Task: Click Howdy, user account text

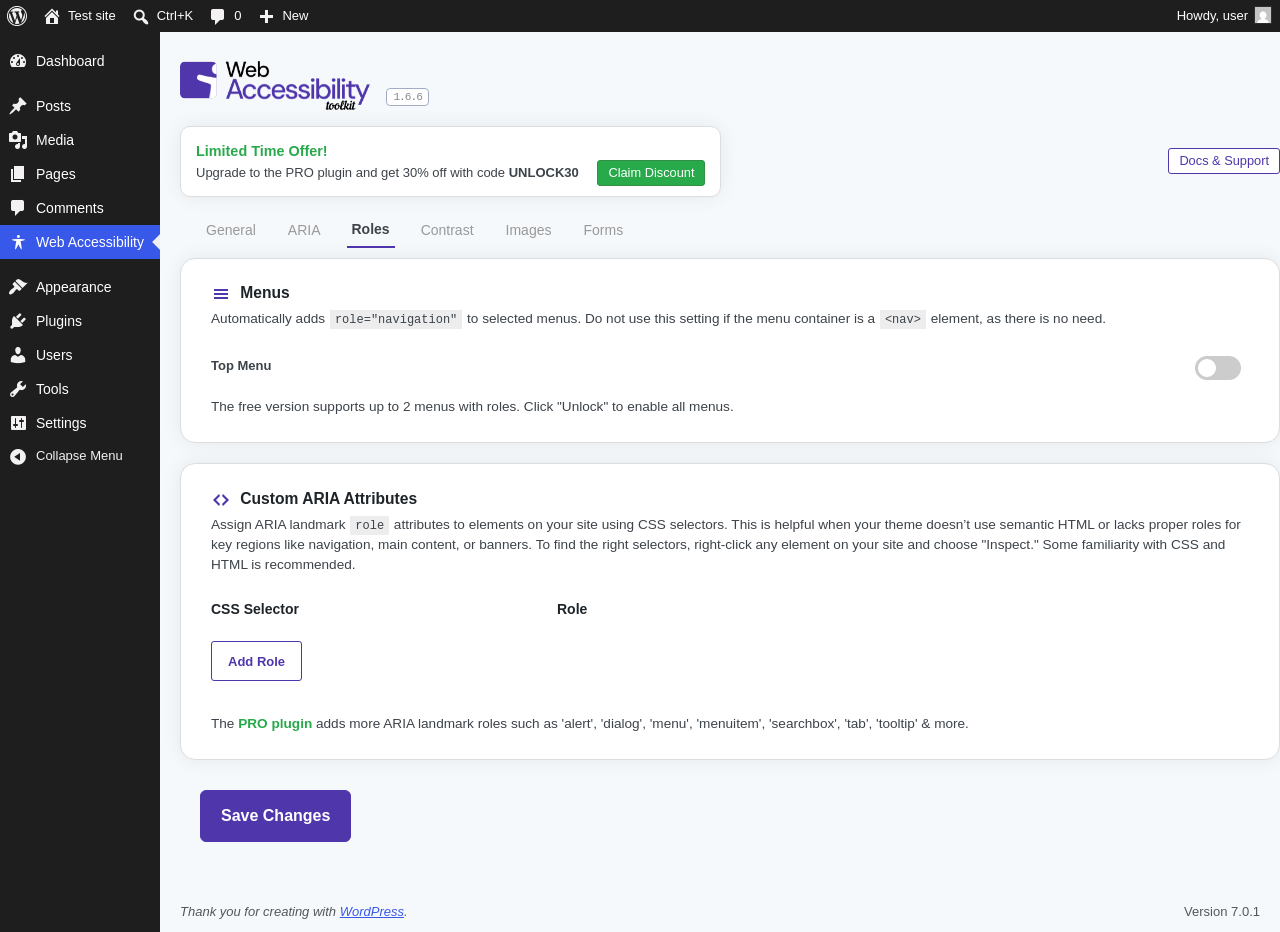Action: (x=1212, y=16)
